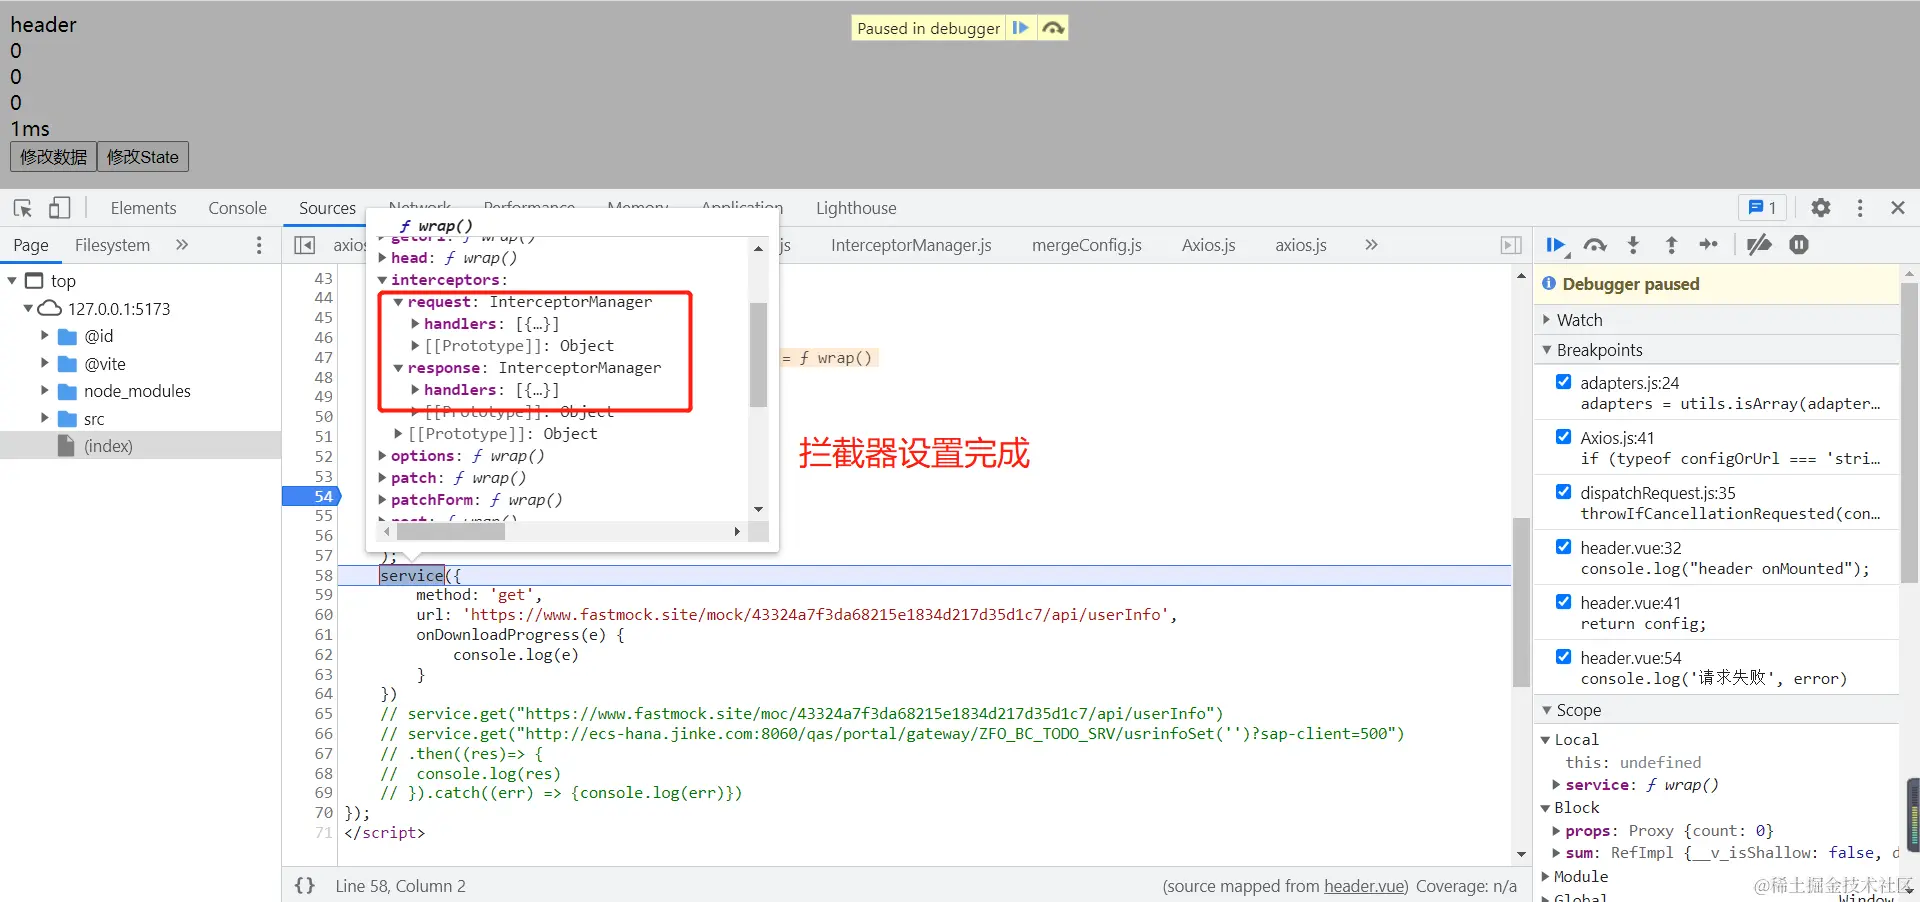Click the vertical scrollbar in the object popup
This screenshot has width=1920, height=902.
point(758,355)
